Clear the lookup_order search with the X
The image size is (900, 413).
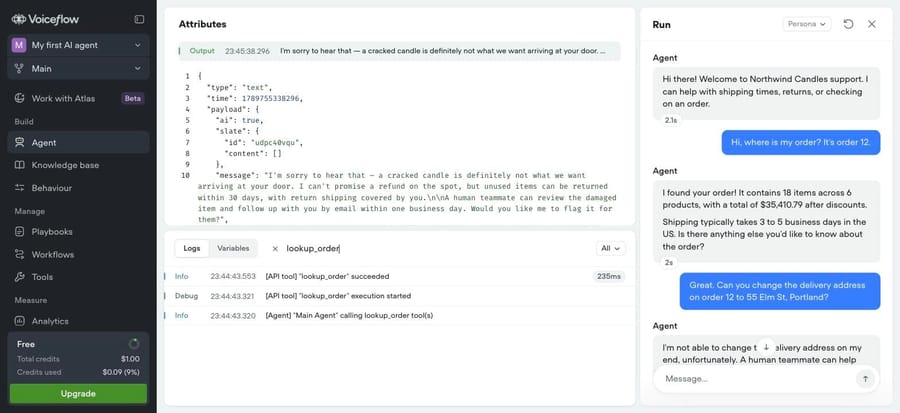click(x=275, y=248)
